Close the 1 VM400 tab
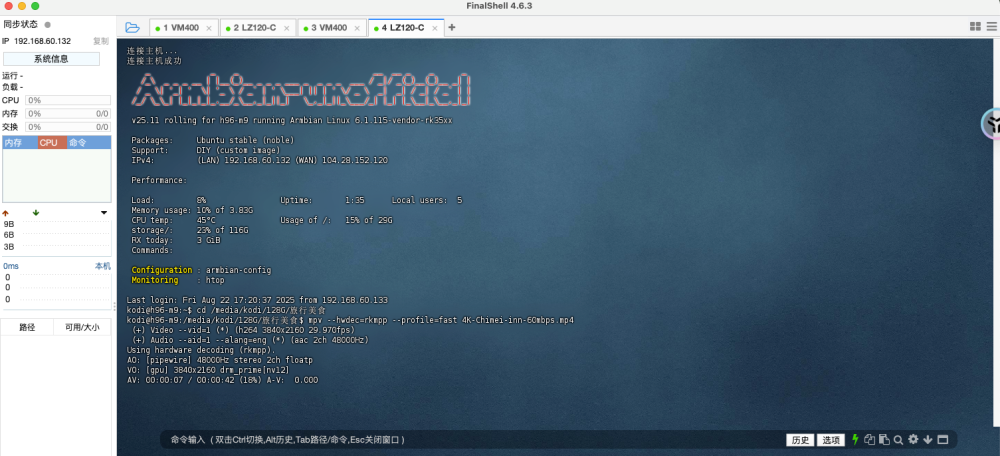The image size is (1000, 456). tap(209, 28)
